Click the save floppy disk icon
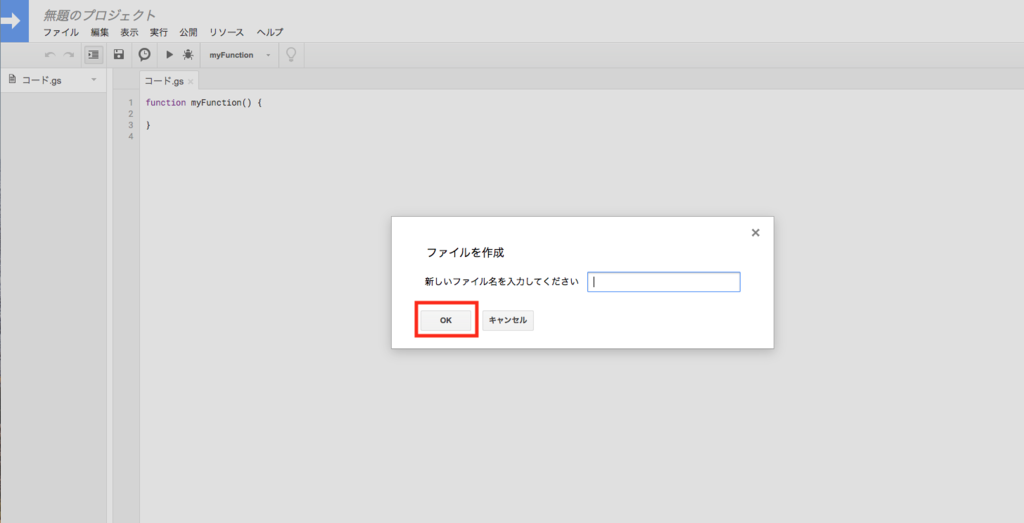This screenshot has width=1024, height=523. pyautogui.click(x=118, y=55)
